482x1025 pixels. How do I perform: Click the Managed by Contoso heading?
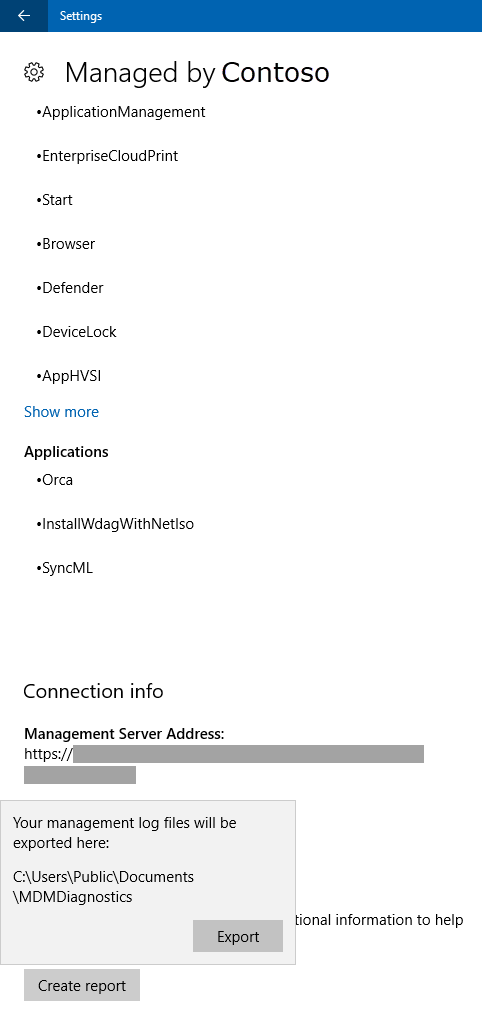197,73
